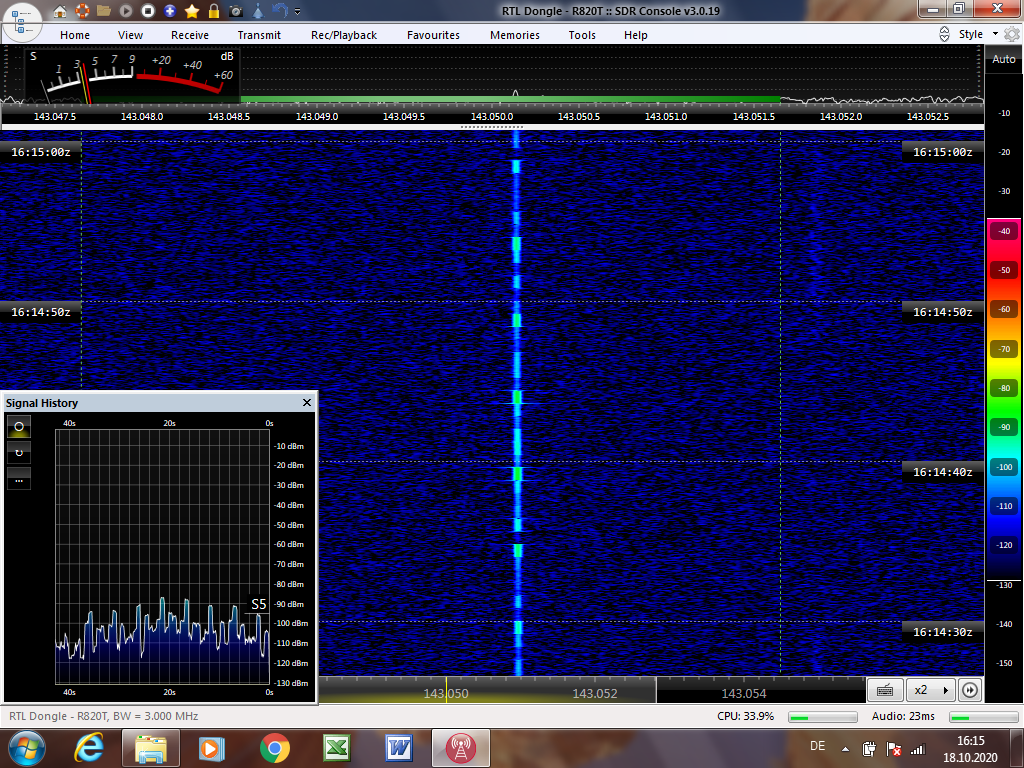
Task: Click the network signal tray icon
Action: [x=918, y=749]
